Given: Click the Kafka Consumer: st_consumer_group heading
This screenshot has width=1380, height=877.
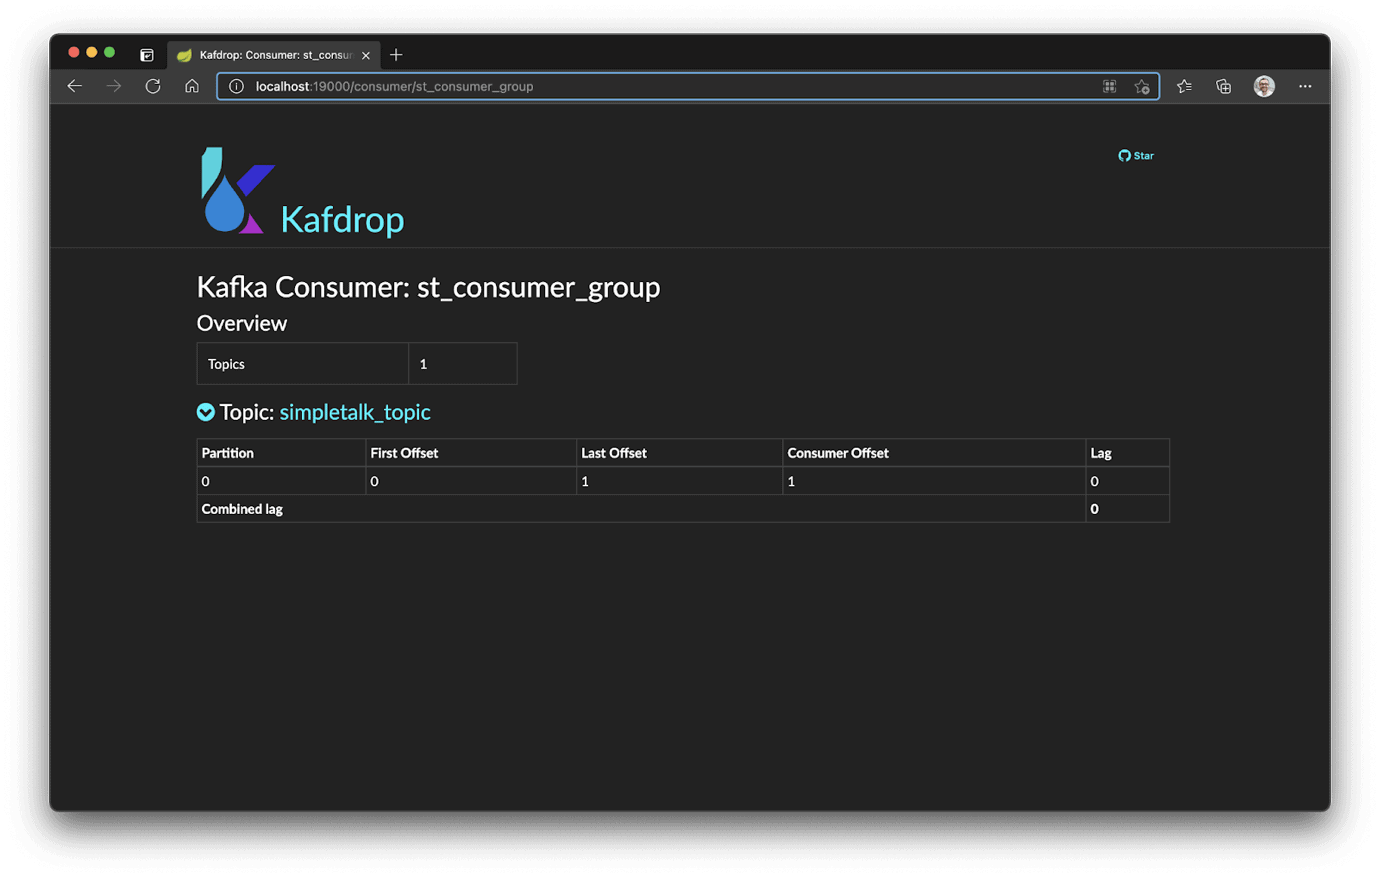Looking at the screenshot, I should pyautogui.click(x=428, y=287).
